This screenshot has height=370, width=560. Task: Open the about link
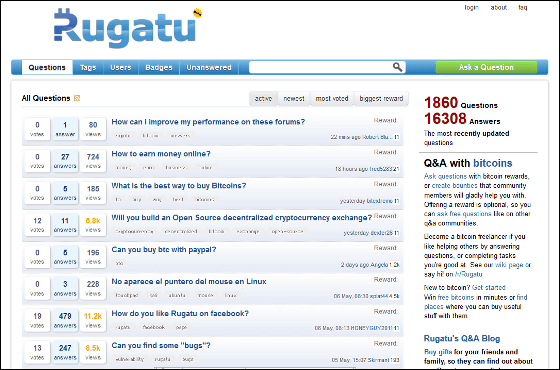click(499, 8)
